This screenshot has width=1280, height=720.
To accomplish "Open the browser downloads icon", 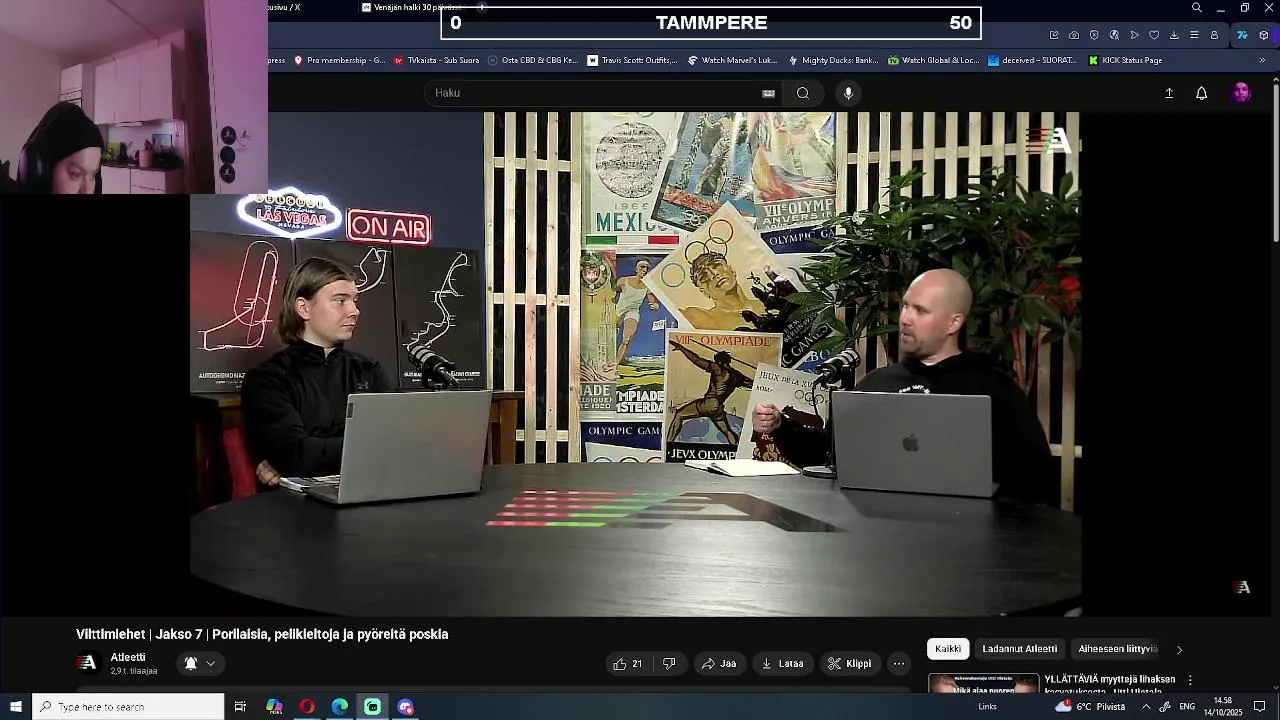I will (1174, 35).
